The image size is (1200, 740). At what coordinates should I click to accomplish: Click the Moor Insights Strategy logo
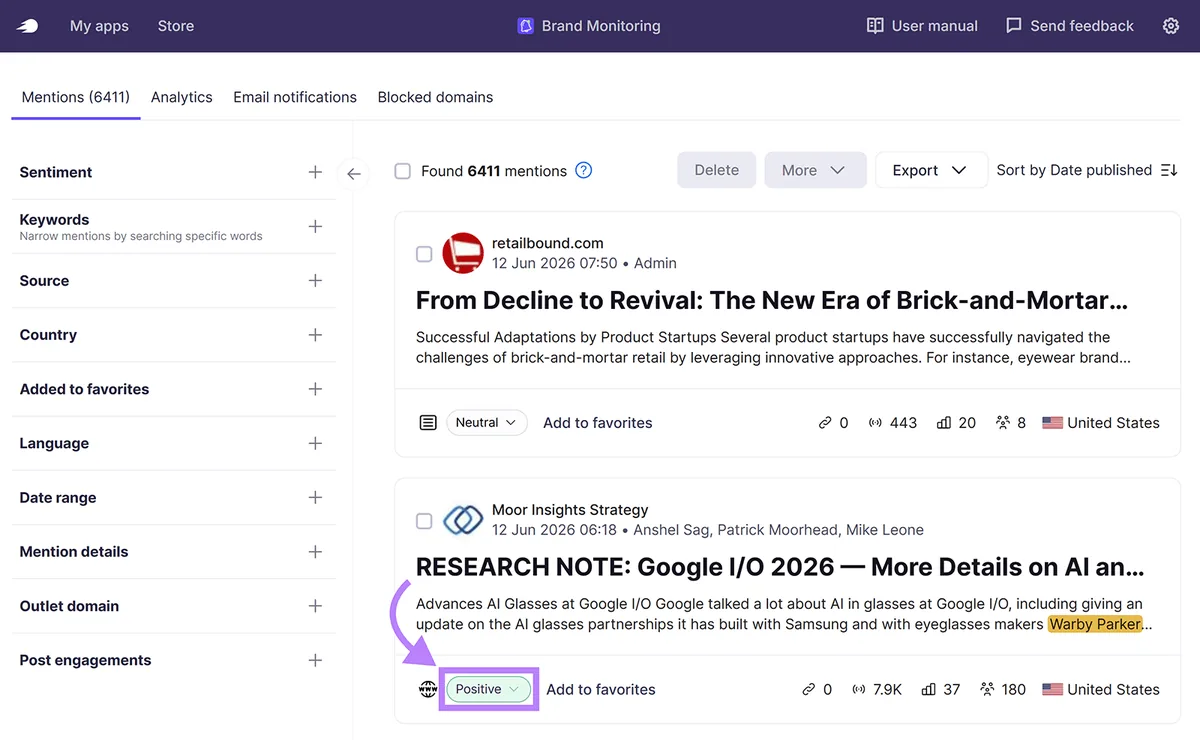[463, 520]
